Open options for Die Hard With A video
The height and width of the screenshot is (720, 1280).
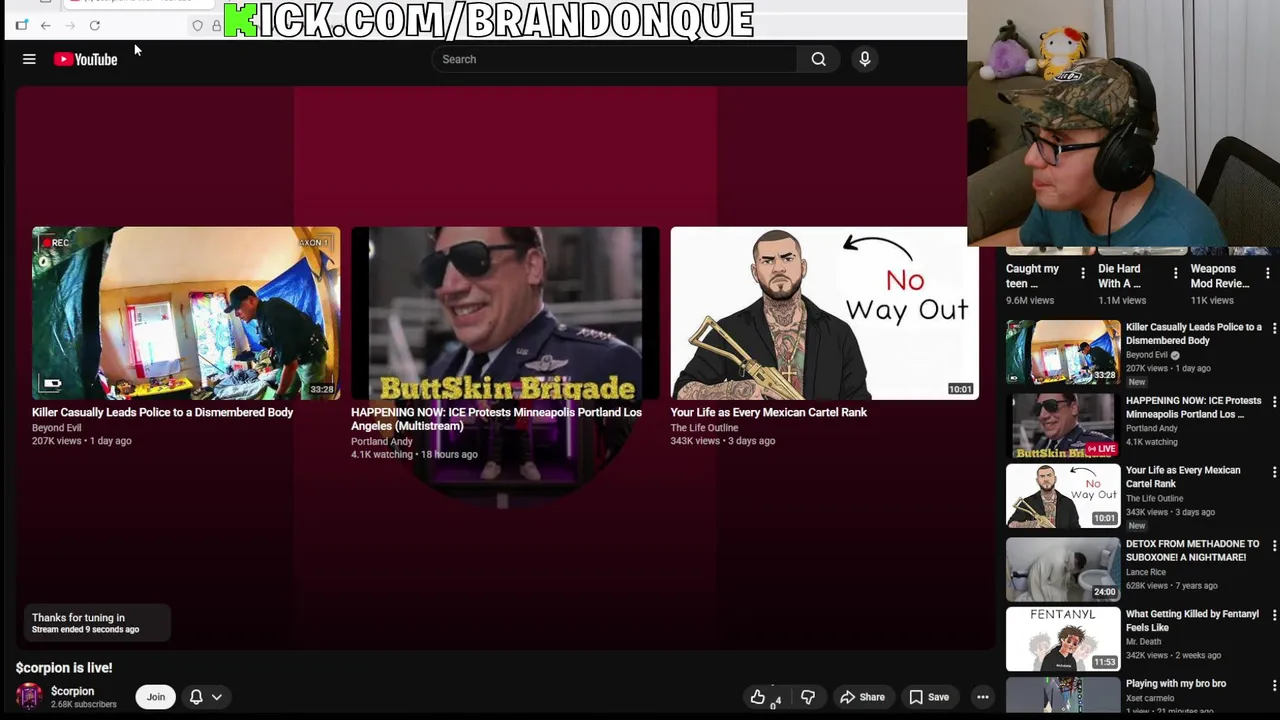[x=1175, y=273]
